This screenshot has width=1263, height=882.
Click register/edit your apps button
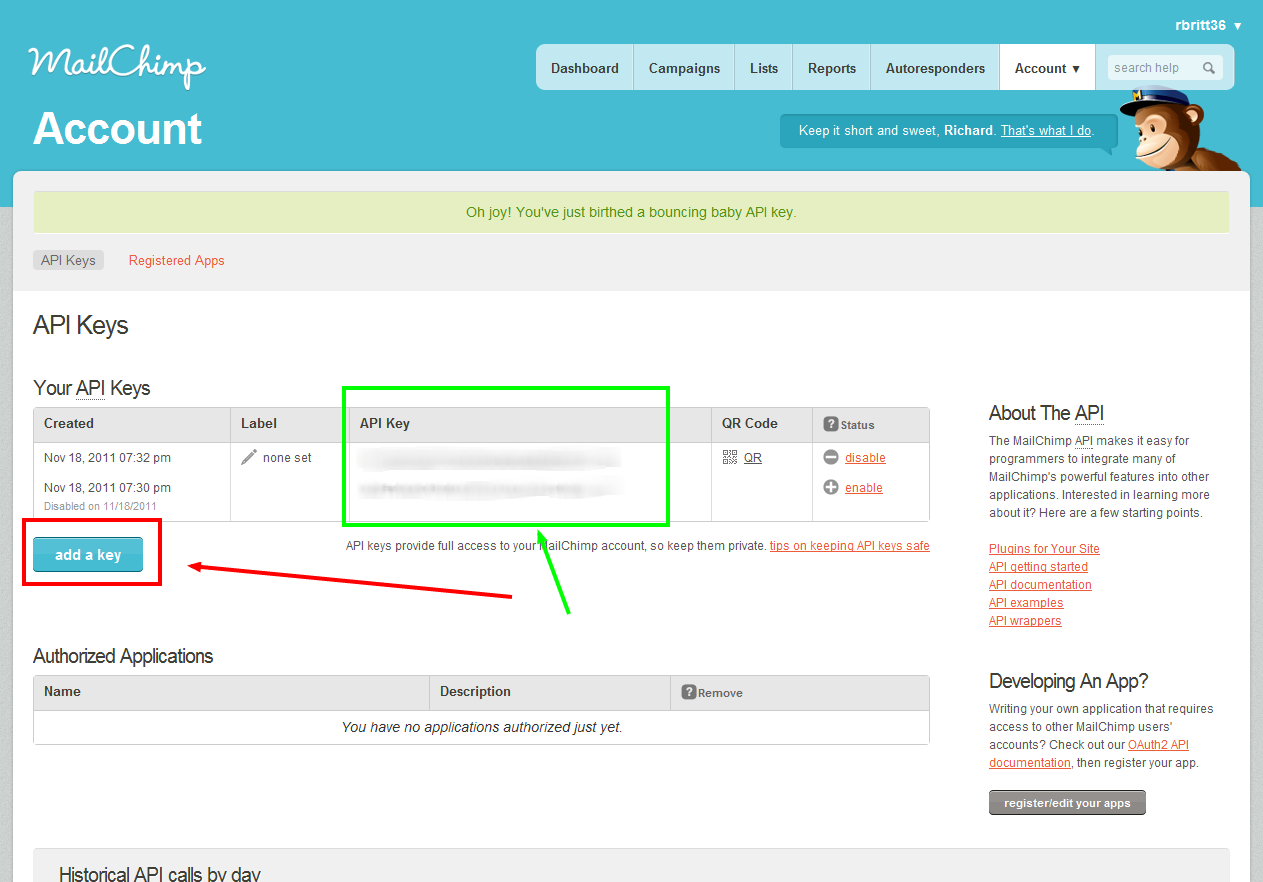click(1067, 802)
